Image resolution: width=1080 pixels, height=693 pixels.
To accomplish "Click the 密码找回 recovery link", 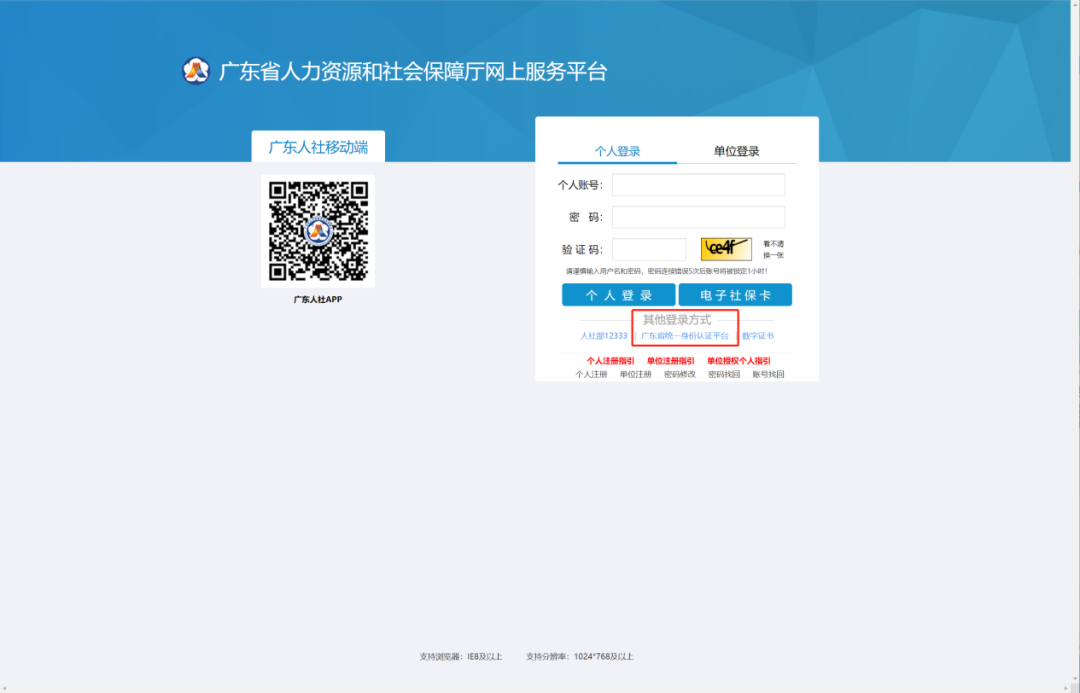I will (724, 374).
